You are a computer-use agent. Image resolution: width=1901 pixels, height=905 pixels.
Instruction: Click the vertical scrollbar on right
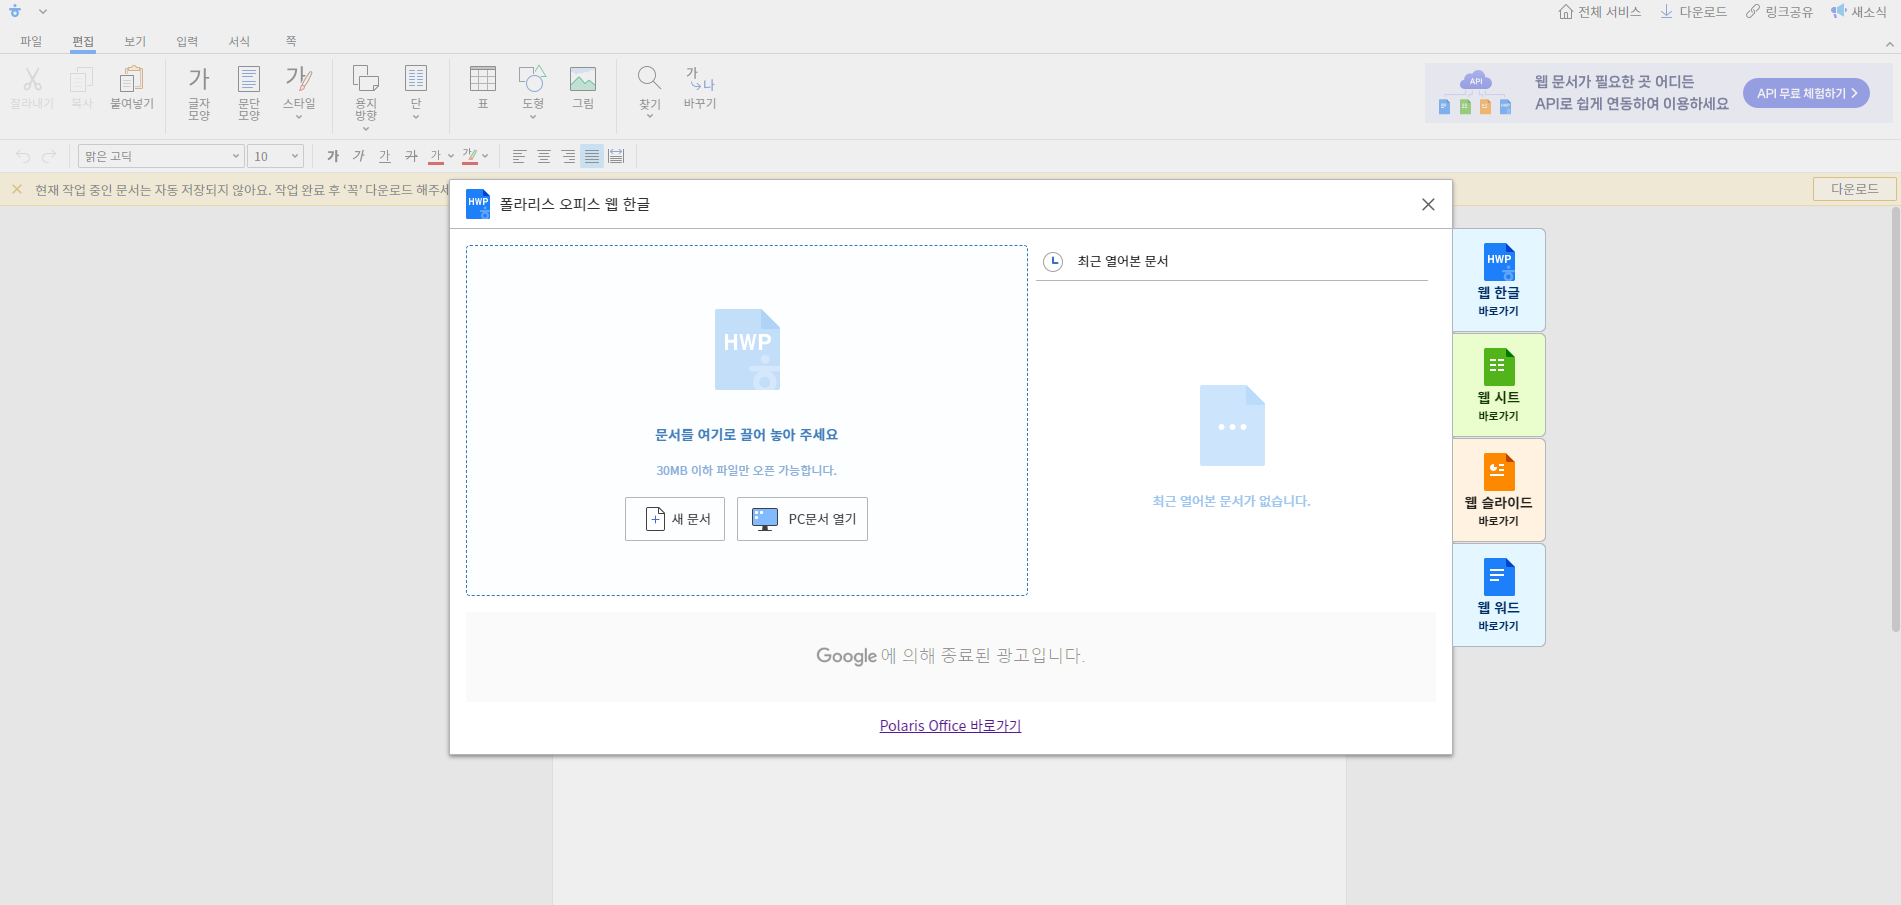(1895, 419)
